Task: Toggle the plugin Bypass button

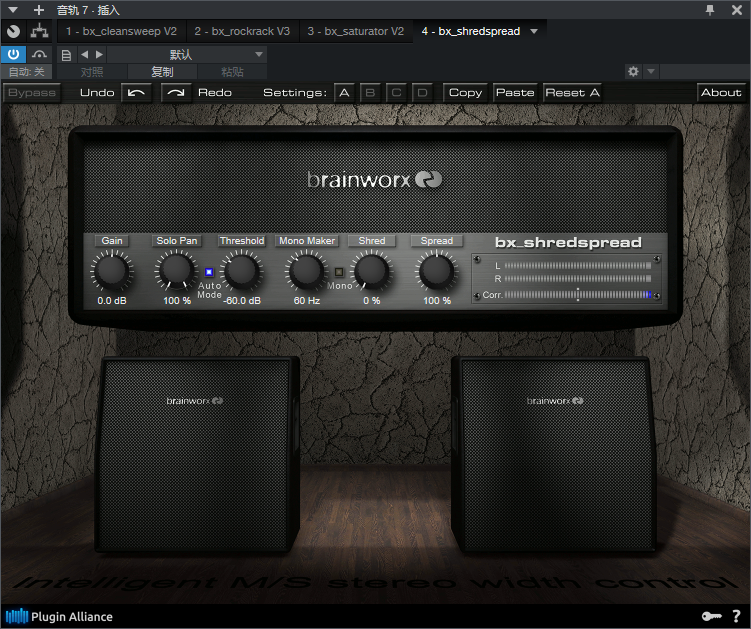Action: (x=32, y=92)
